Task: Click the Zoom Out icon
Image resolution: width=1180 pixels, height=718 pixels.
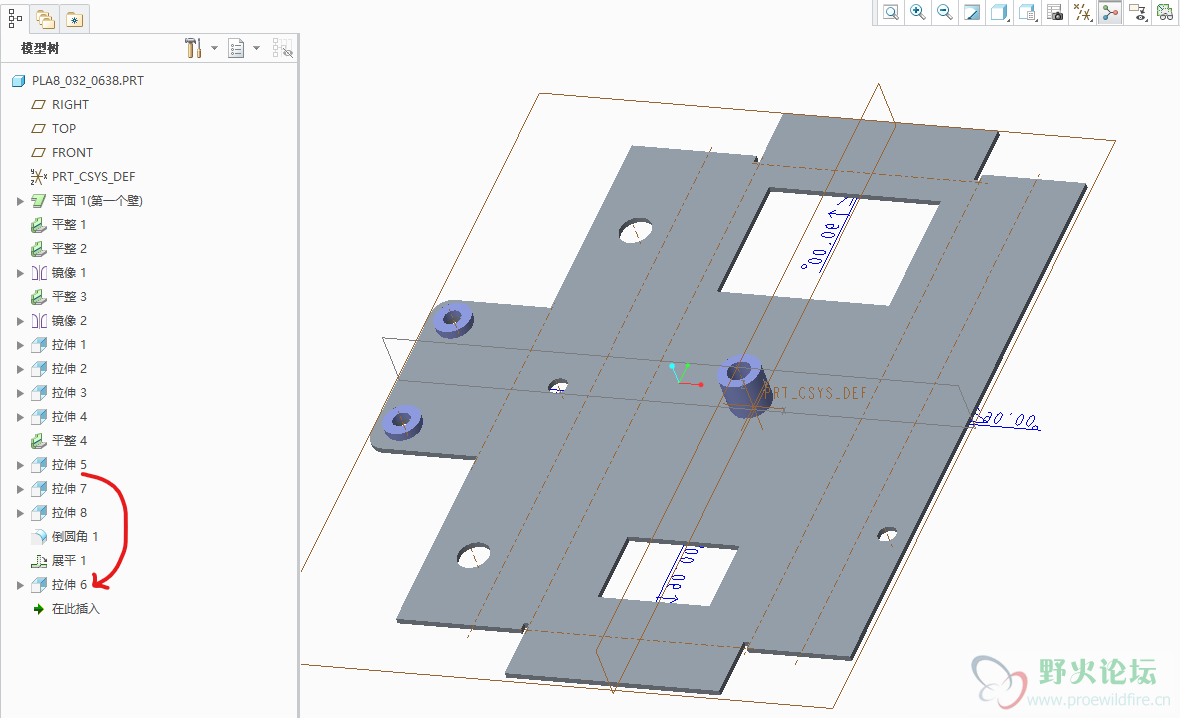Action: tap(945, 12)
